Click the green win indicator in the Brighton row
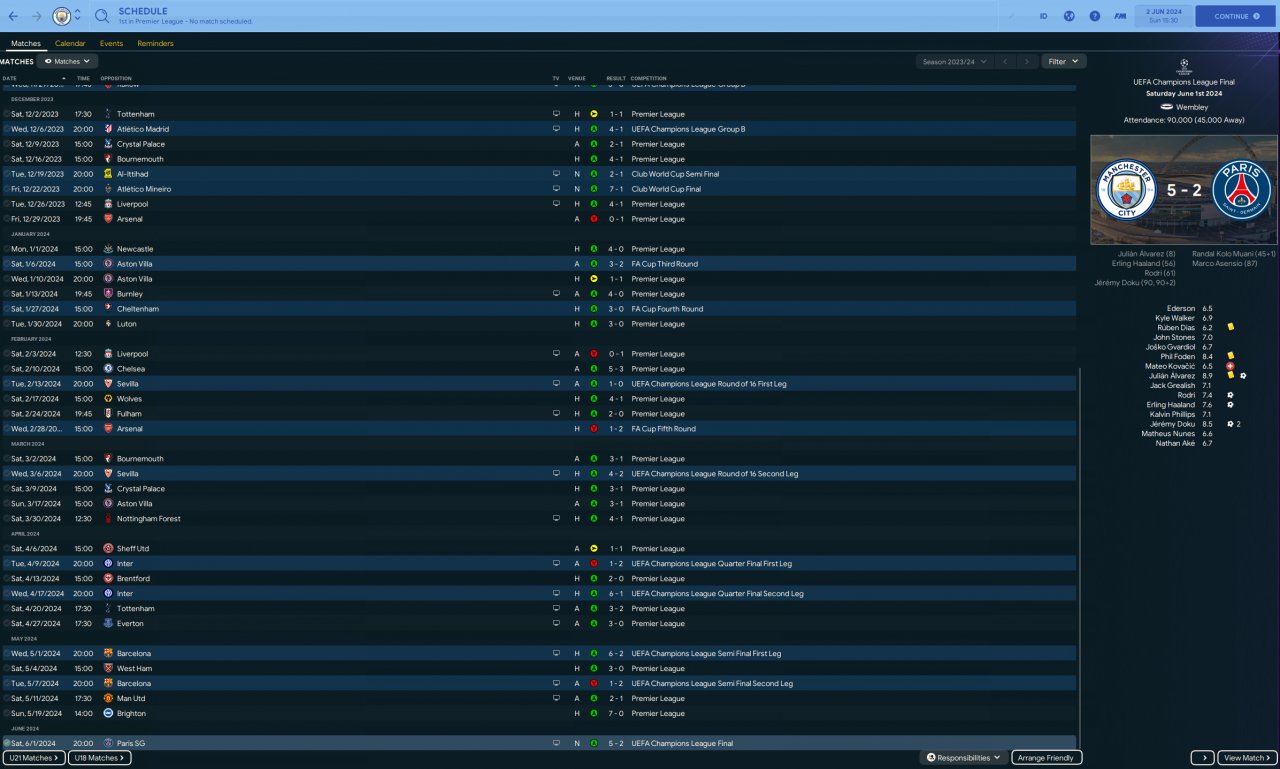 point(593,714)
